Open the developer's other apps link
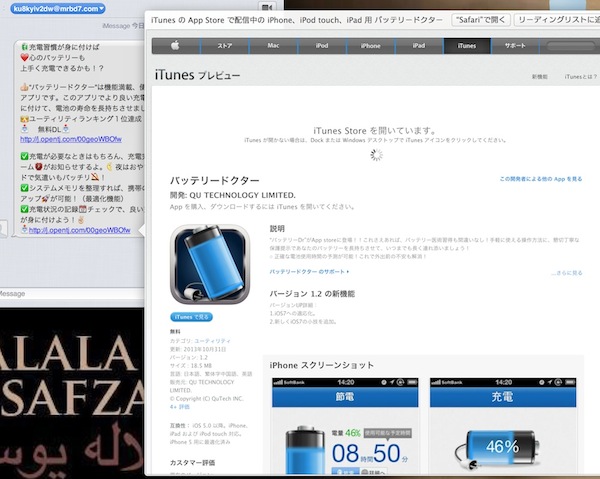This screenshot has height=479, width=600. point(541,179)
